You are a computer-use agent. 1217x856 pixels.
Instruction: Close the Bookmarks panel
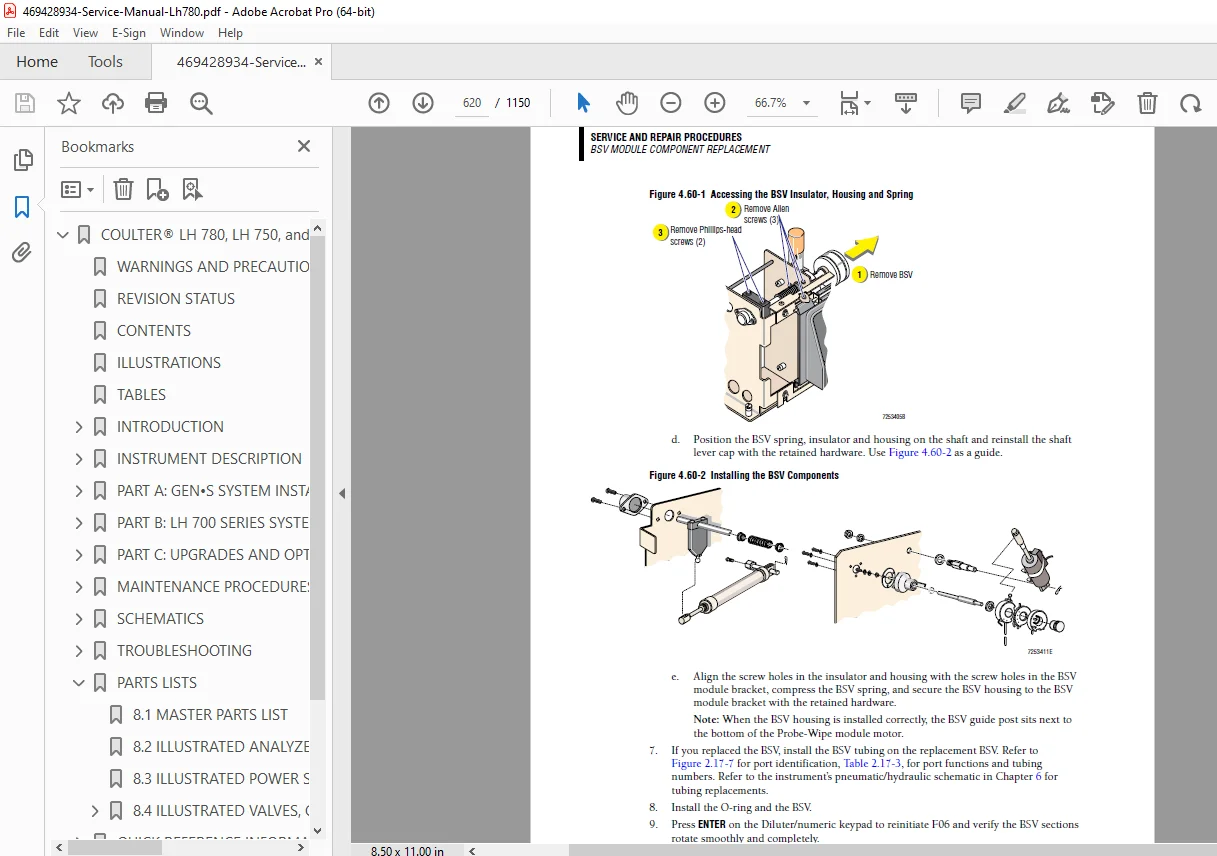coord(304,147)
